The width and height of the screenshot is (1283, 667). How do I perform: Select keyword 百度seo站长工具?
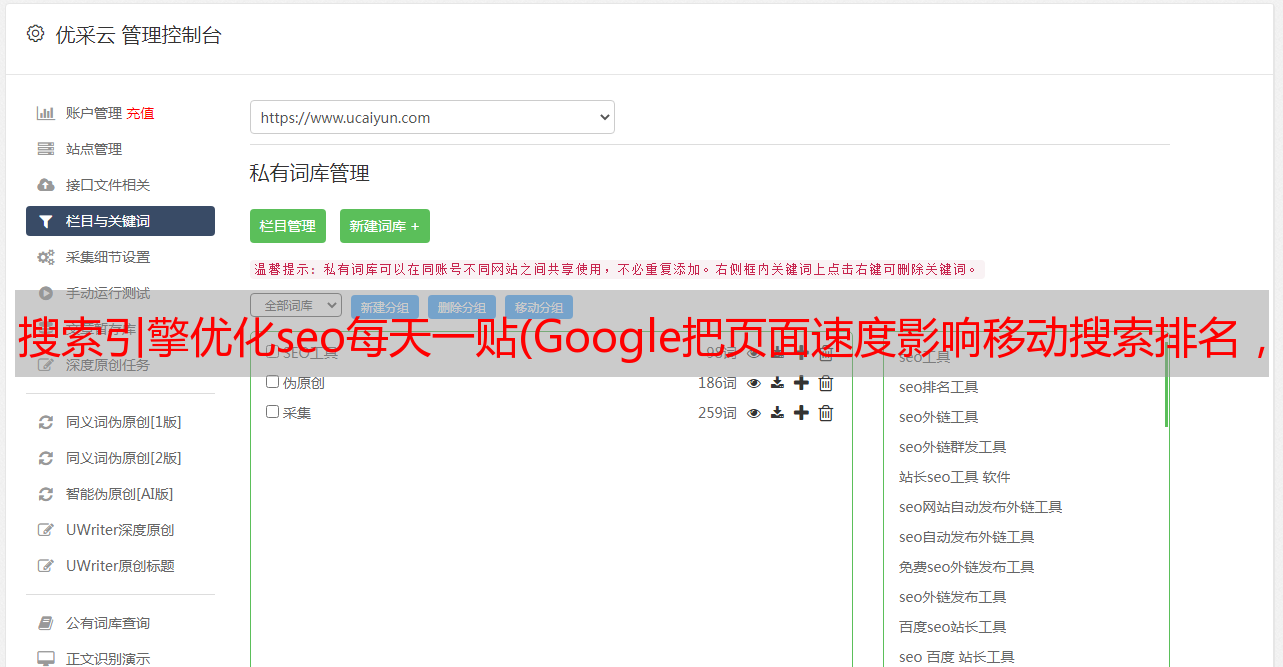coord(953,627)
